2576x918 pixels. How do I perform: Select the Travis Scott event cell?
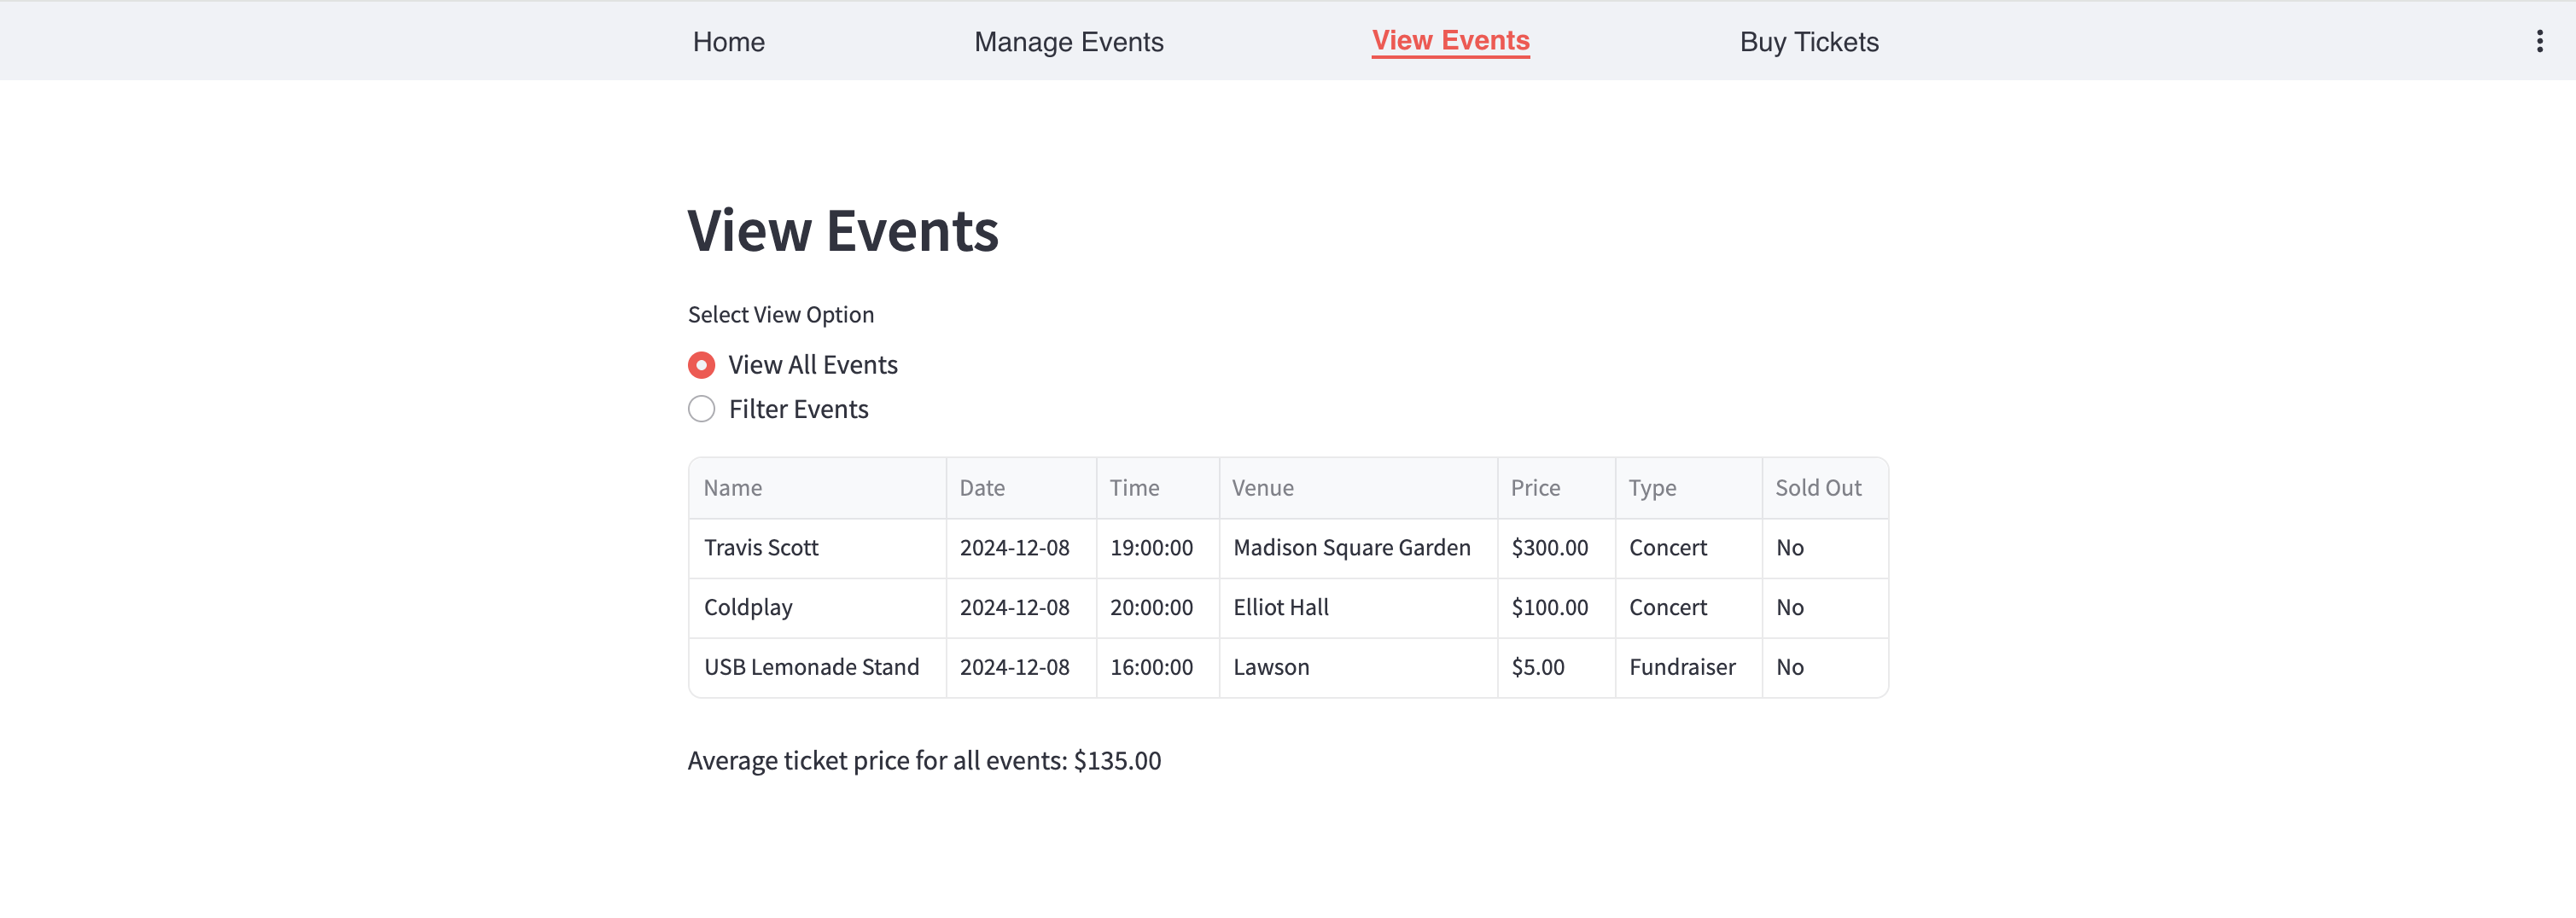(817, 548)
